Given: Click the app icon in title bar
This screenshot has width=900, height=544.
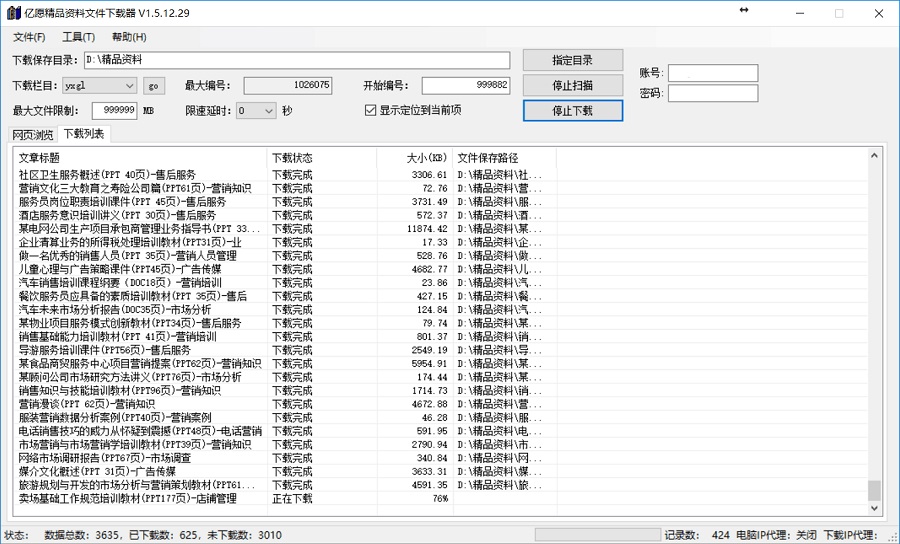Looking at the screenshot, I should pyautogui.click(x=12, y=13).
